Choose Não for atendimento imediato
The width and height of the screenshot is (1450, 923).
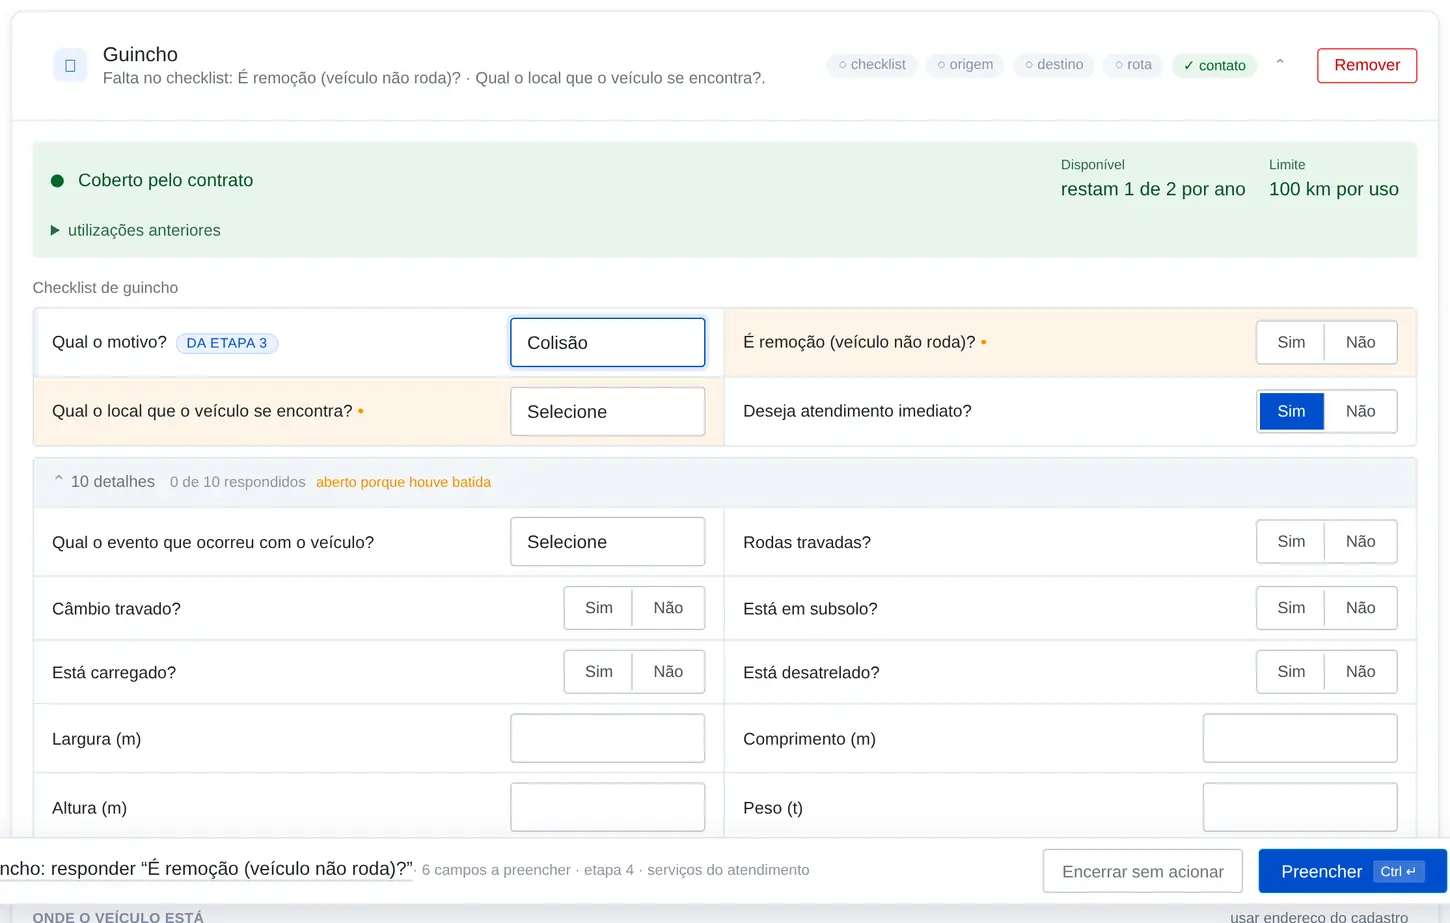pyautogui.click(x=1360, y=411)
